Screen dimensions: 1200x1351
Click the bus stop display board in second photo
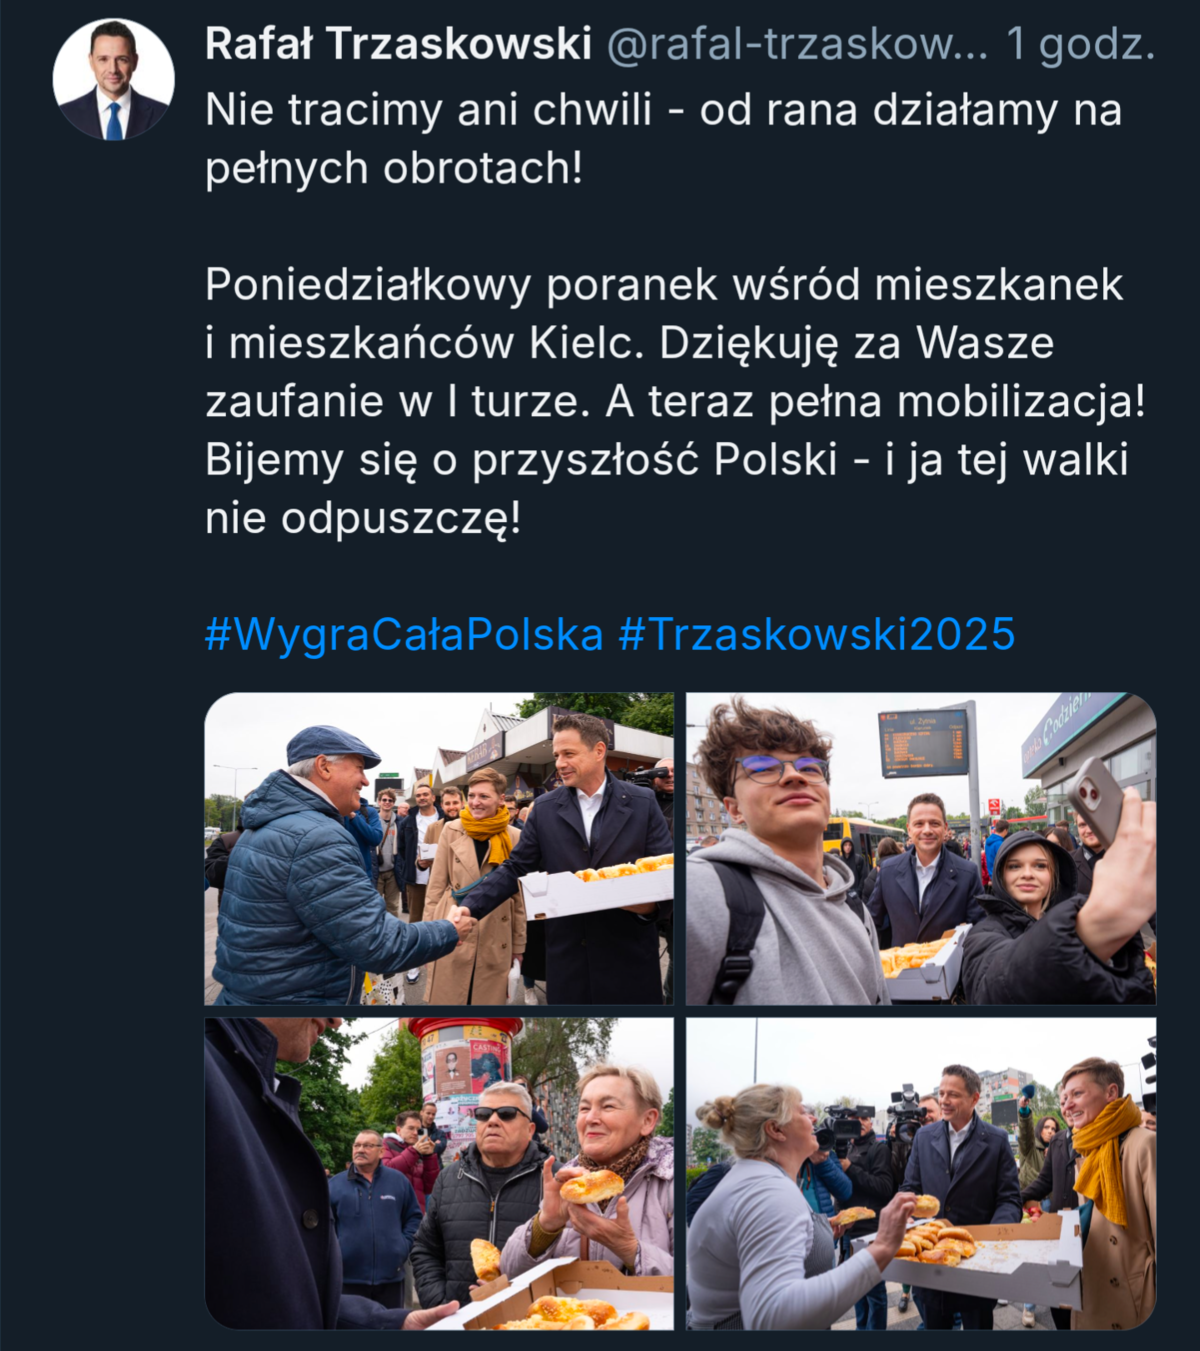point(923,743)
